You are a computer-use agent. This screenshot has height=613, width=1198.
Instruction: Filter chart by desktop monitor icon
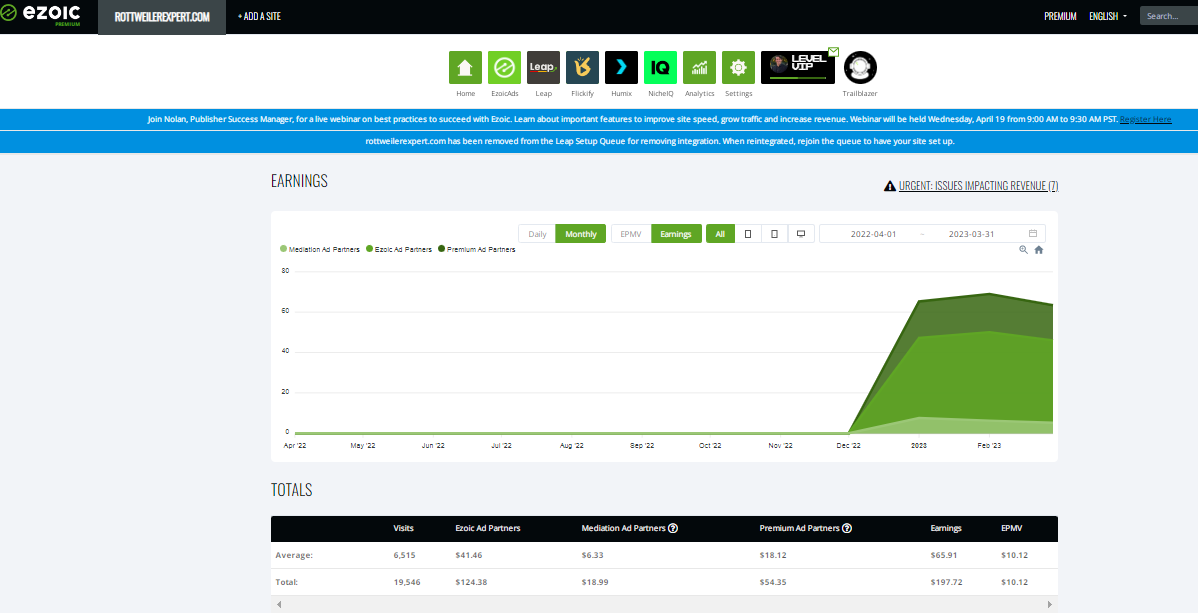801,234
